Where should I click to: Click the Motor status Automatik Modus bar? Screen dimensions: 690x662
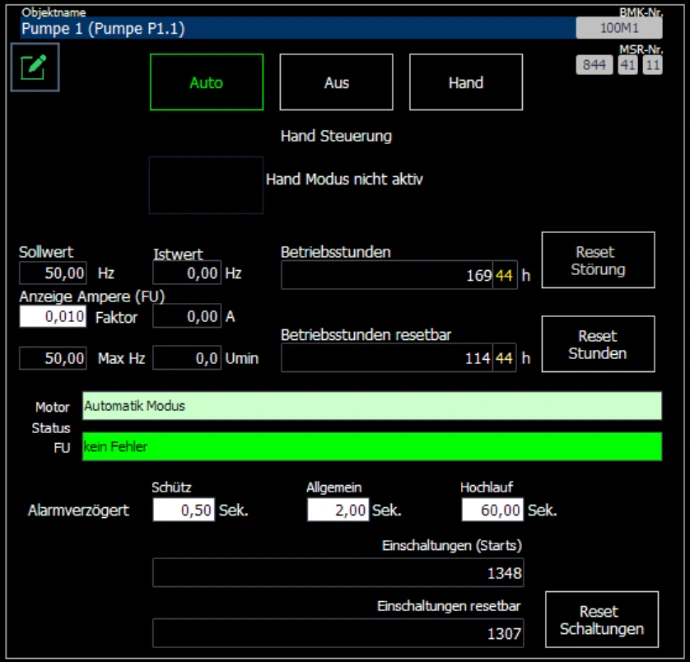coord(371,406)
